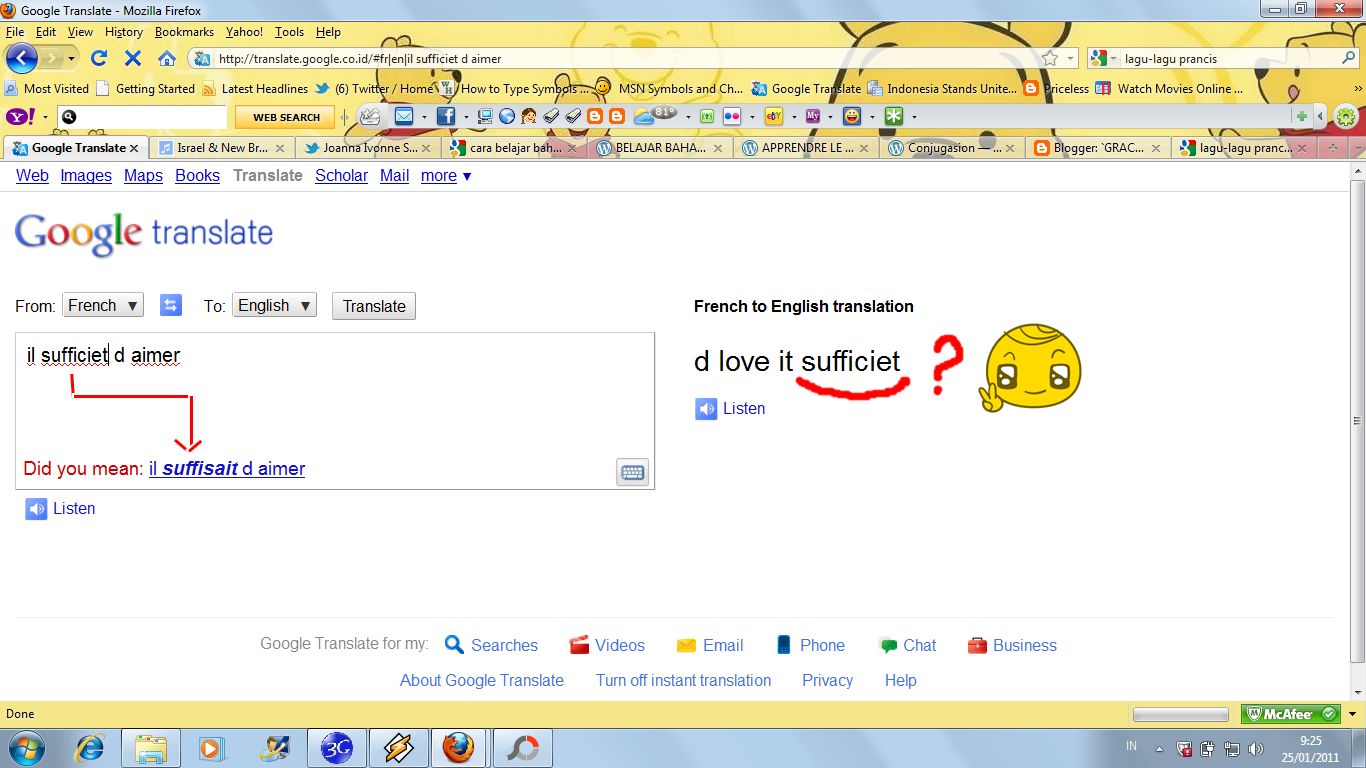Open Yahoo toolbar Mail icon
Viewport: 1366px width, 768px height.
pos(403,117)
